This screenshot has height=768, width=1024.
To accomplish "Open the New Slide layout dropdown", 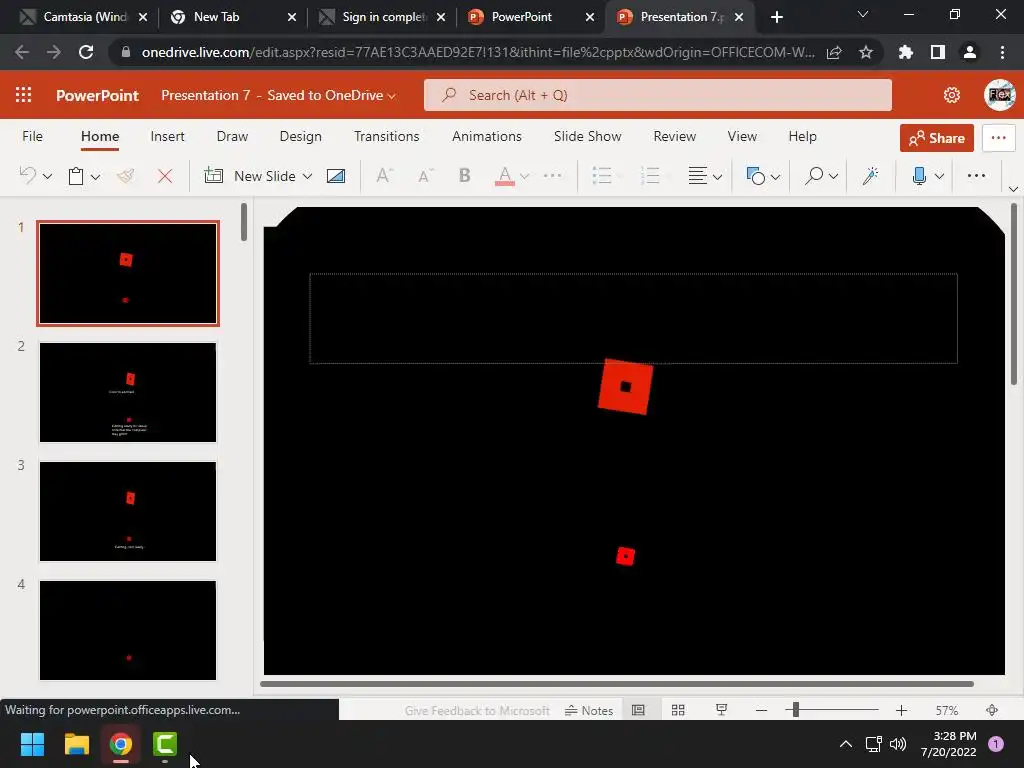I will (308, 176).
